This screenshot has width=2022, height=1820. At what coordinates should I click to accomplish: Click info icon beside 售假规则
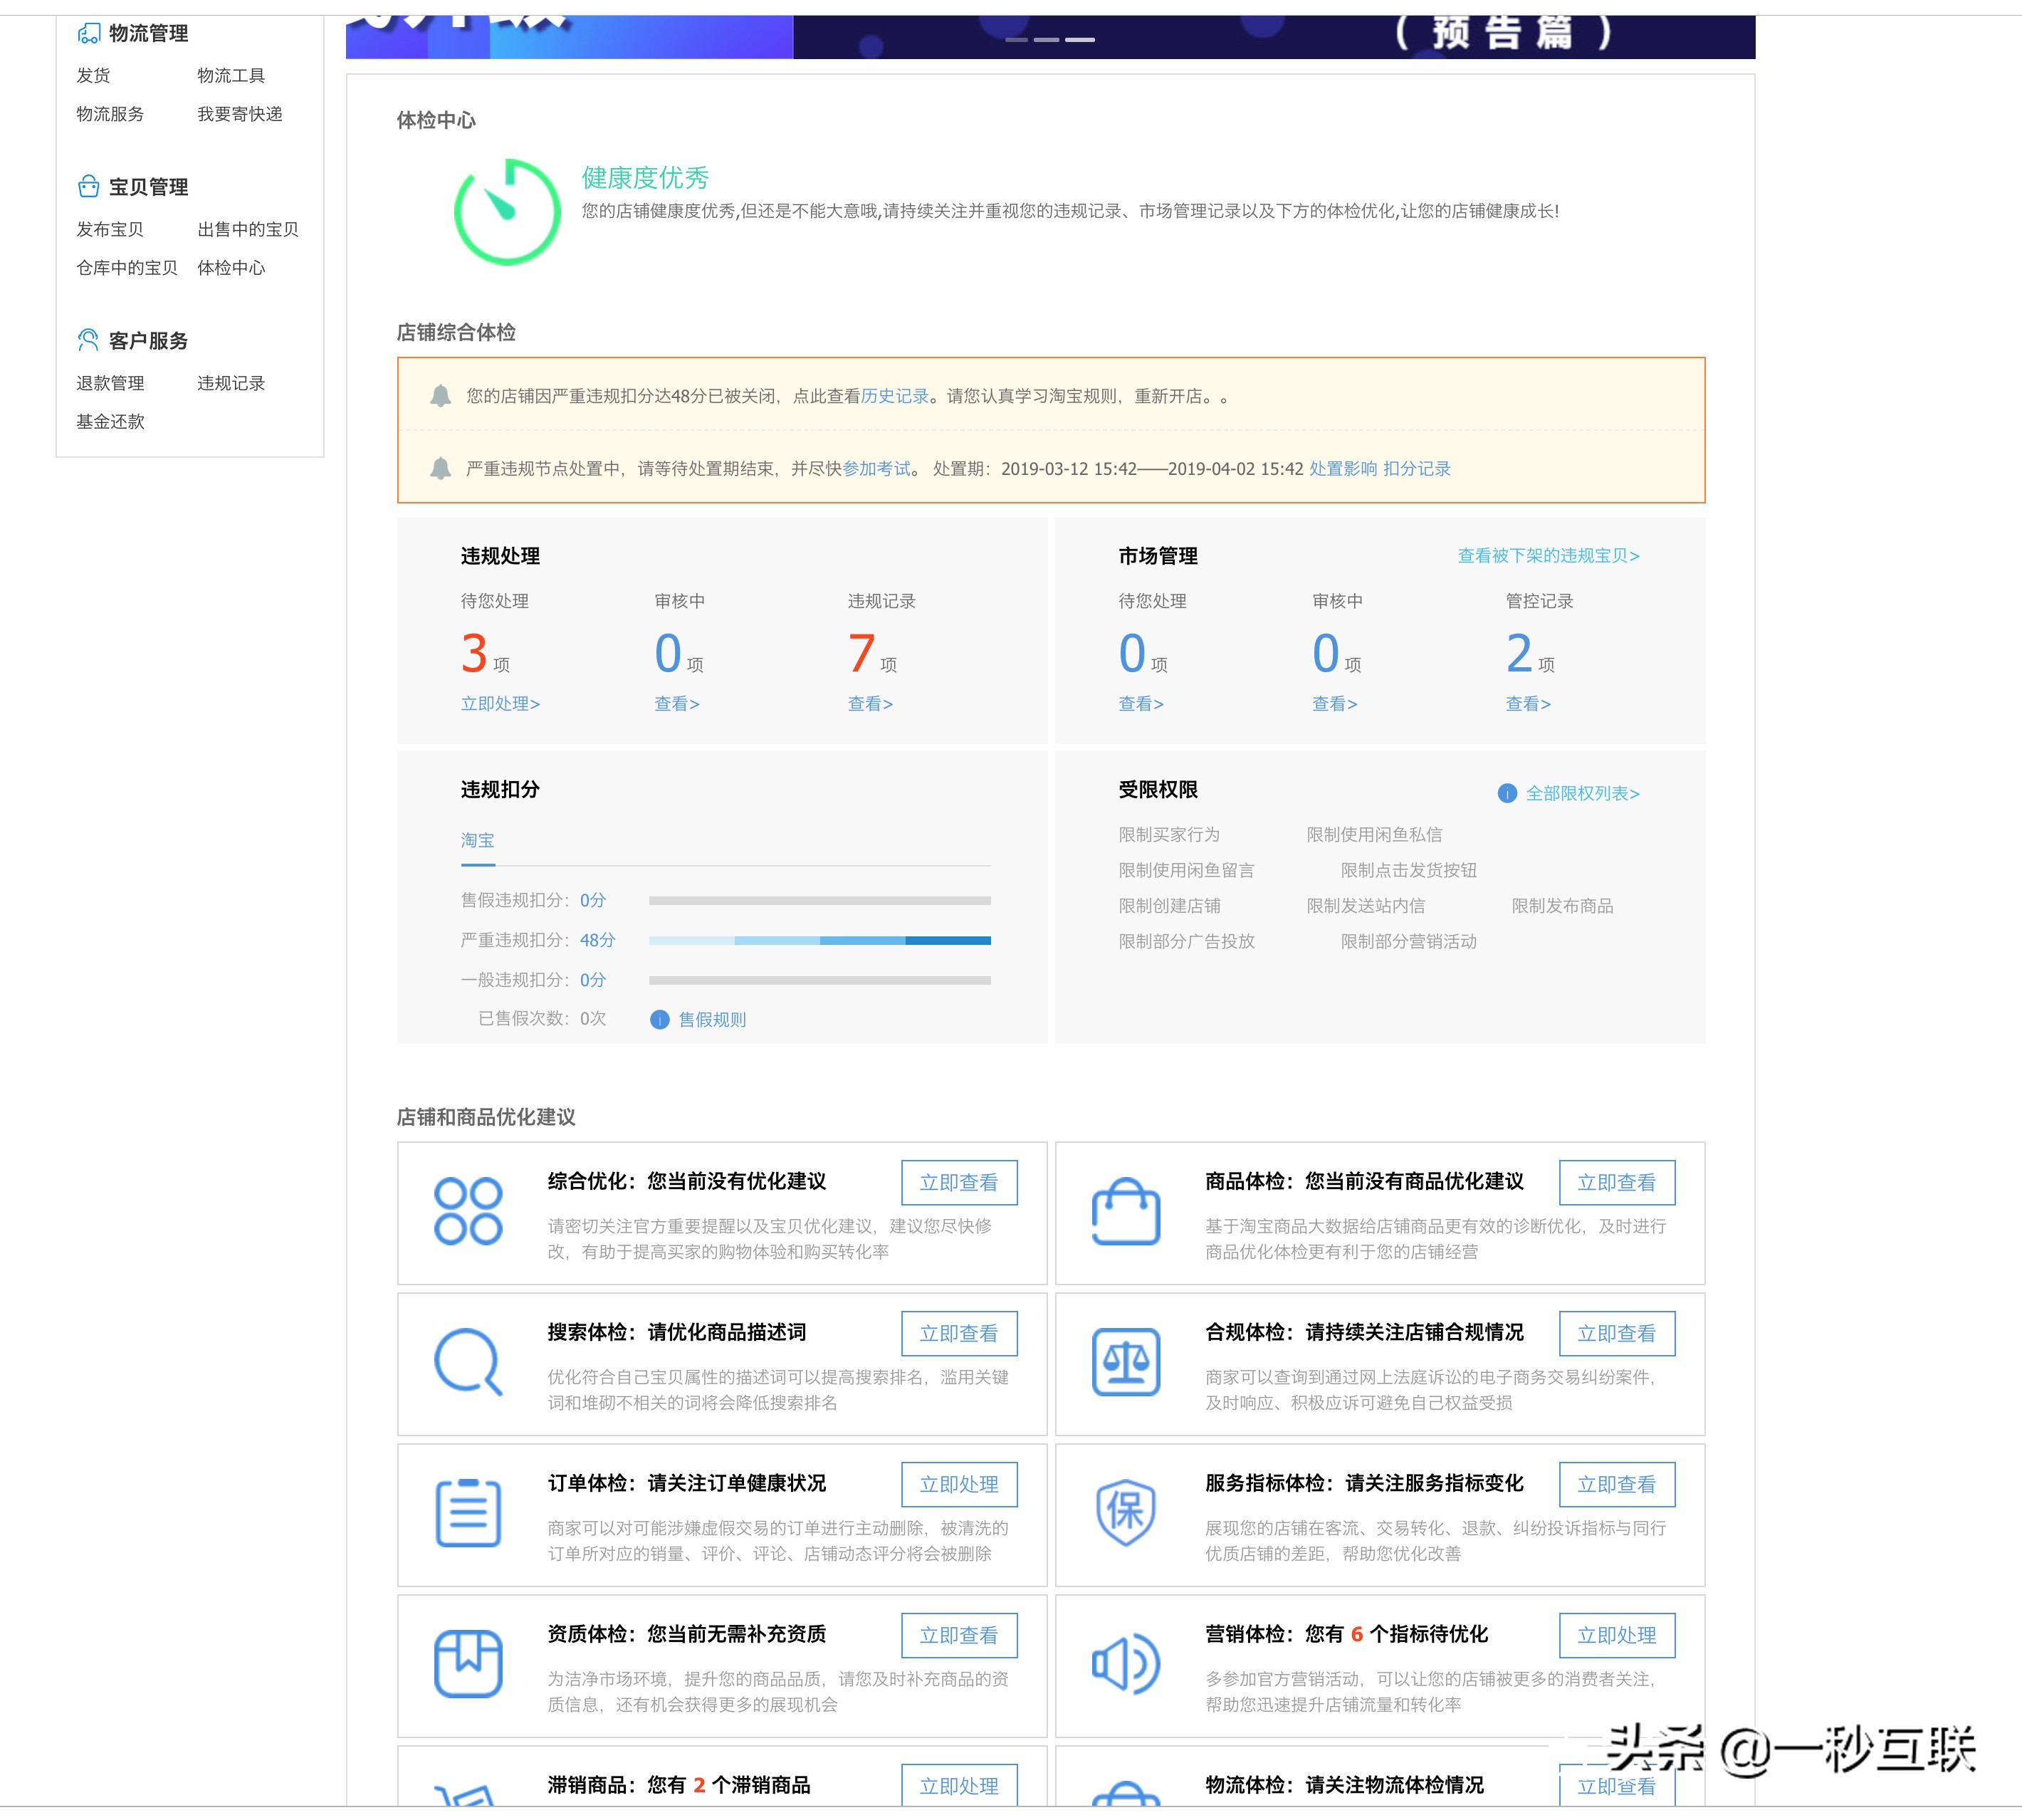click(x=659, y=1019)
